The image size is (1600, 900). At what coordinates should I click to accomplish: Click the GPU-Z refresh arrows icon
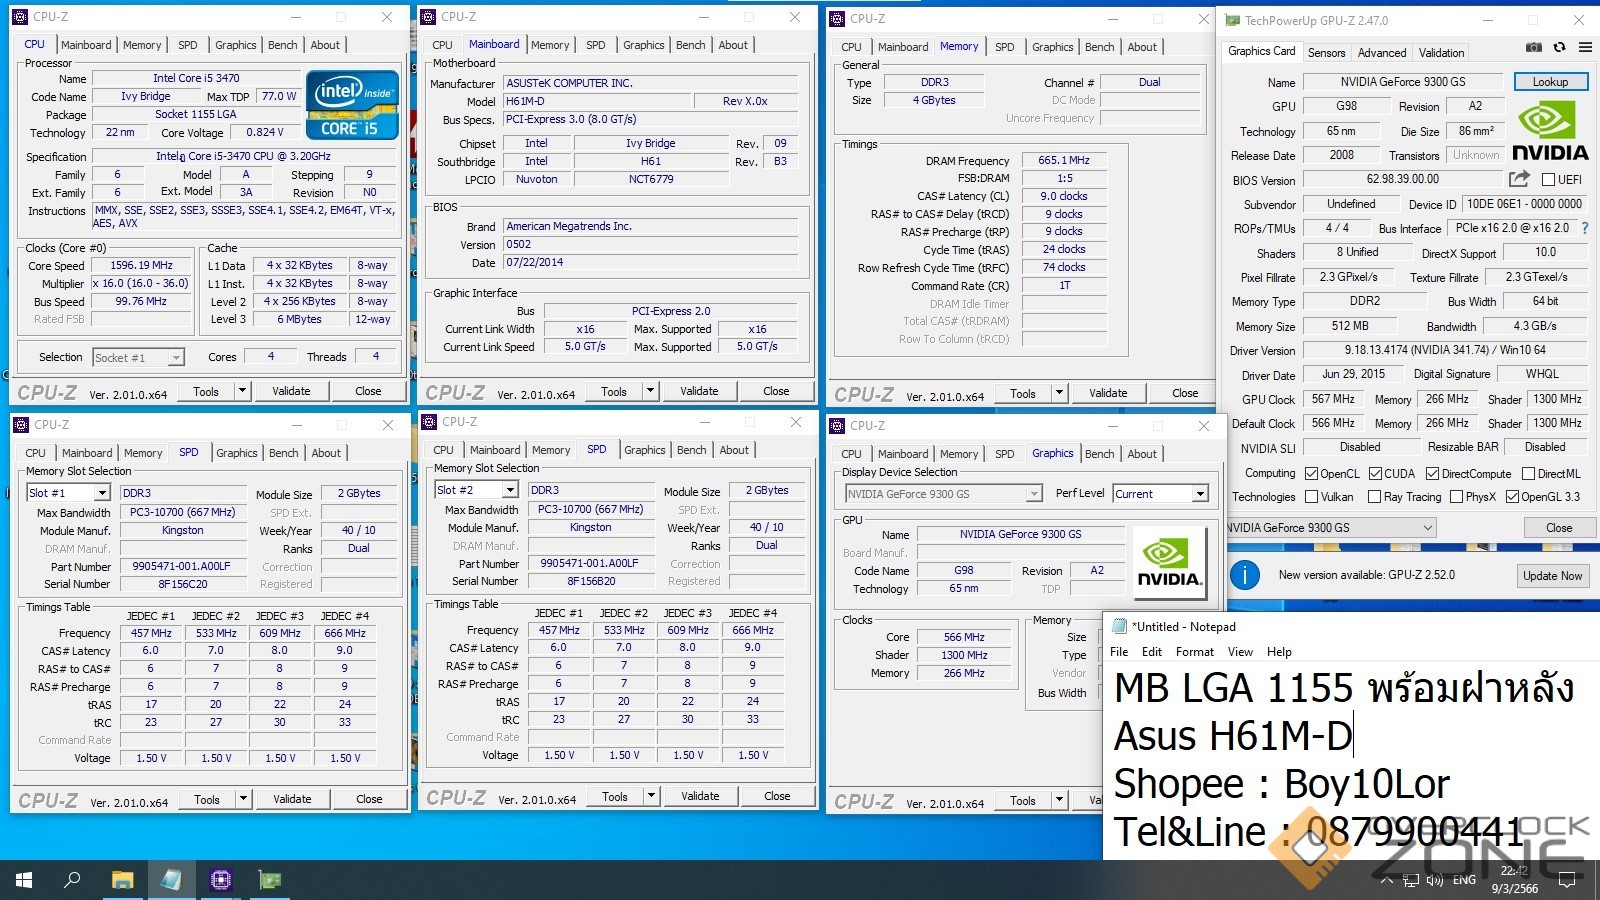(1559, 47)
